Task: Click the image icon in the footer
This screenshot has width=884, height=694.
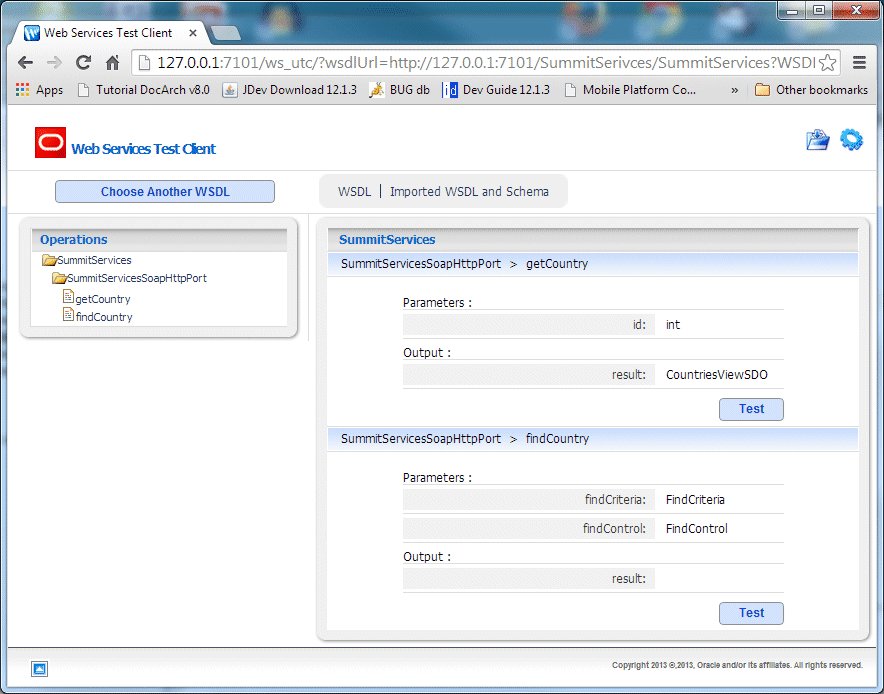Action: pyautogui.click(x=39, y=669)
